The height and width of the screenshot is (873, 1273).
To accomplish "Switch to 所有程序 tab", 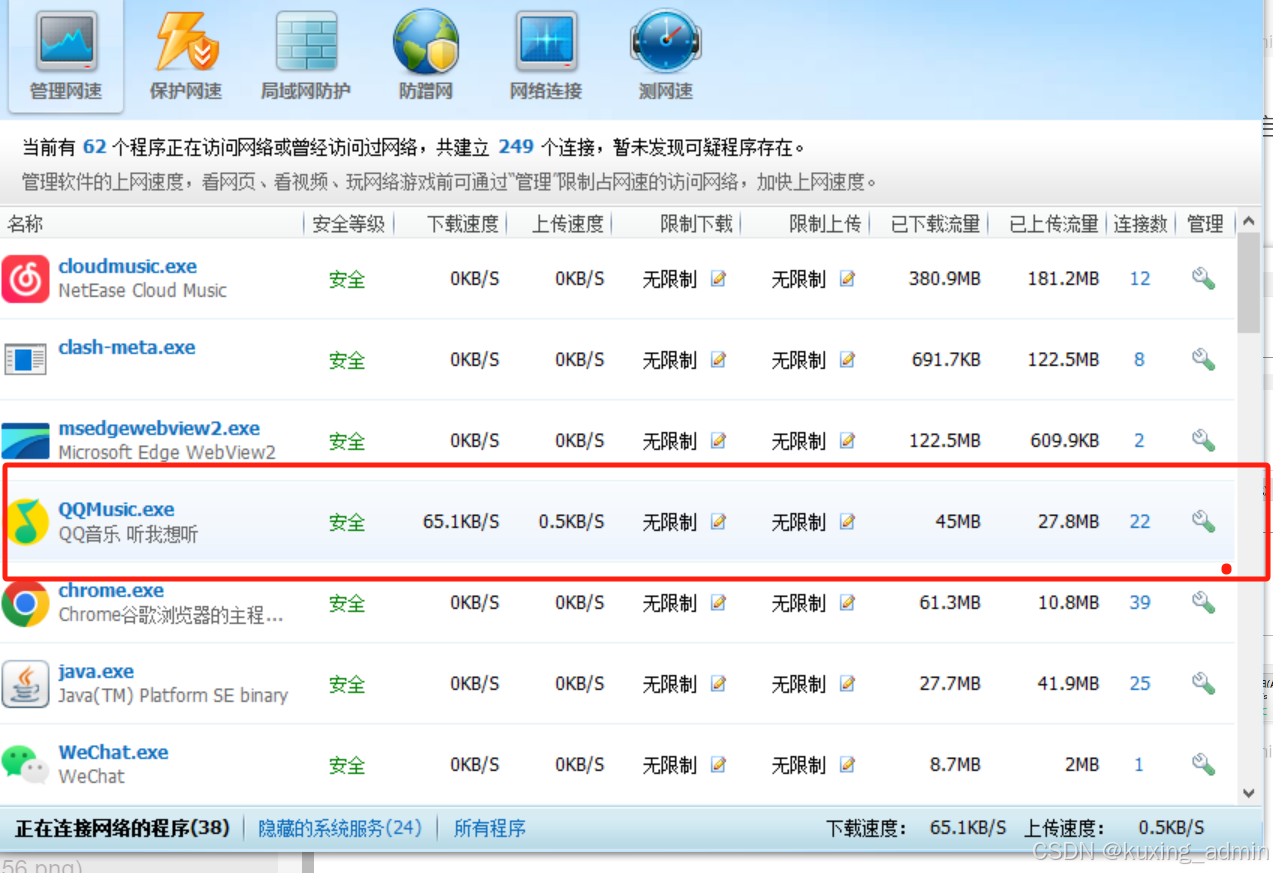I will coord(490,828).
